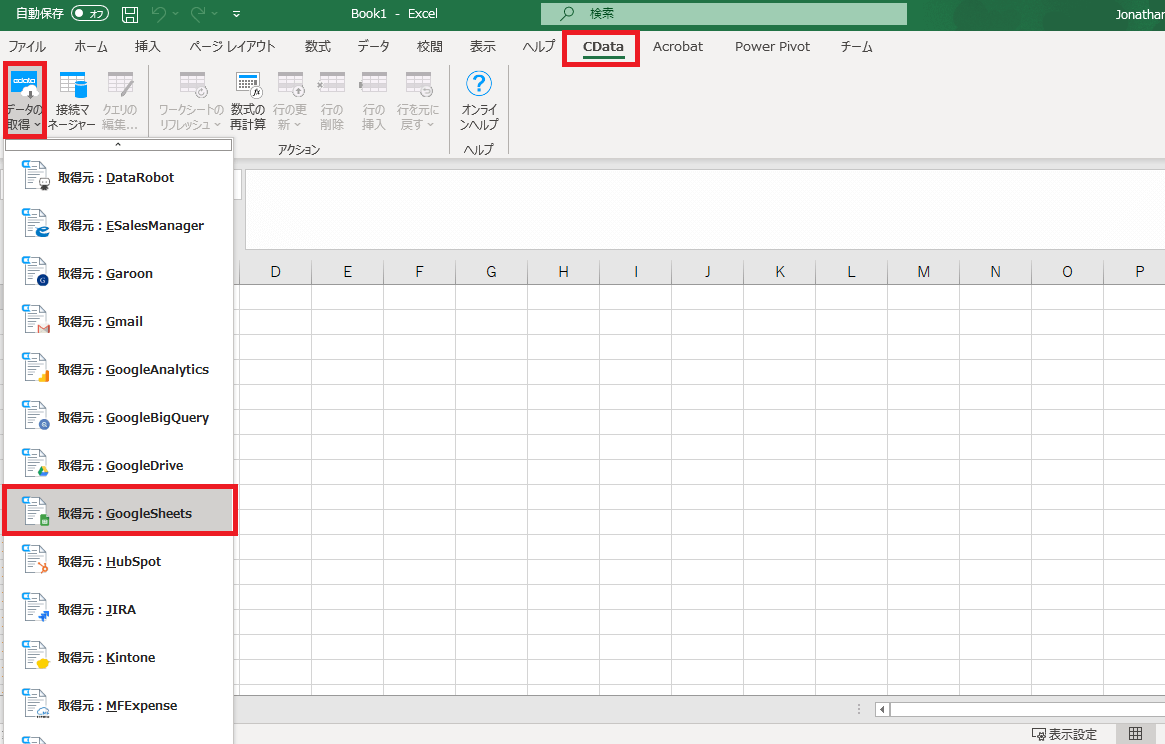Switch to the Acrobat tab
The height and width of the screenshot is (744, 1165).
point(678,46)
